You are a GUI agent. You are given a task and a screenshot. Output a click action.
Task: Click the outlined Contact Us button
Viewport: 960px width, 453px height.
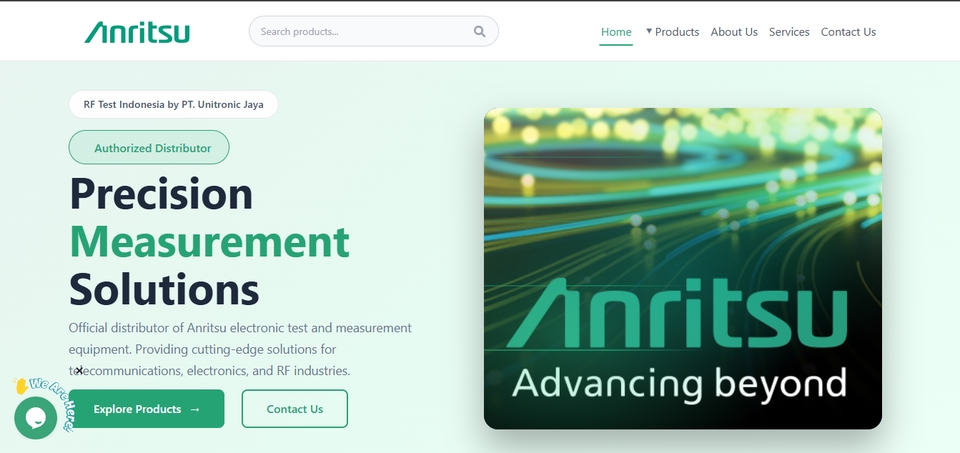point(294,409)
